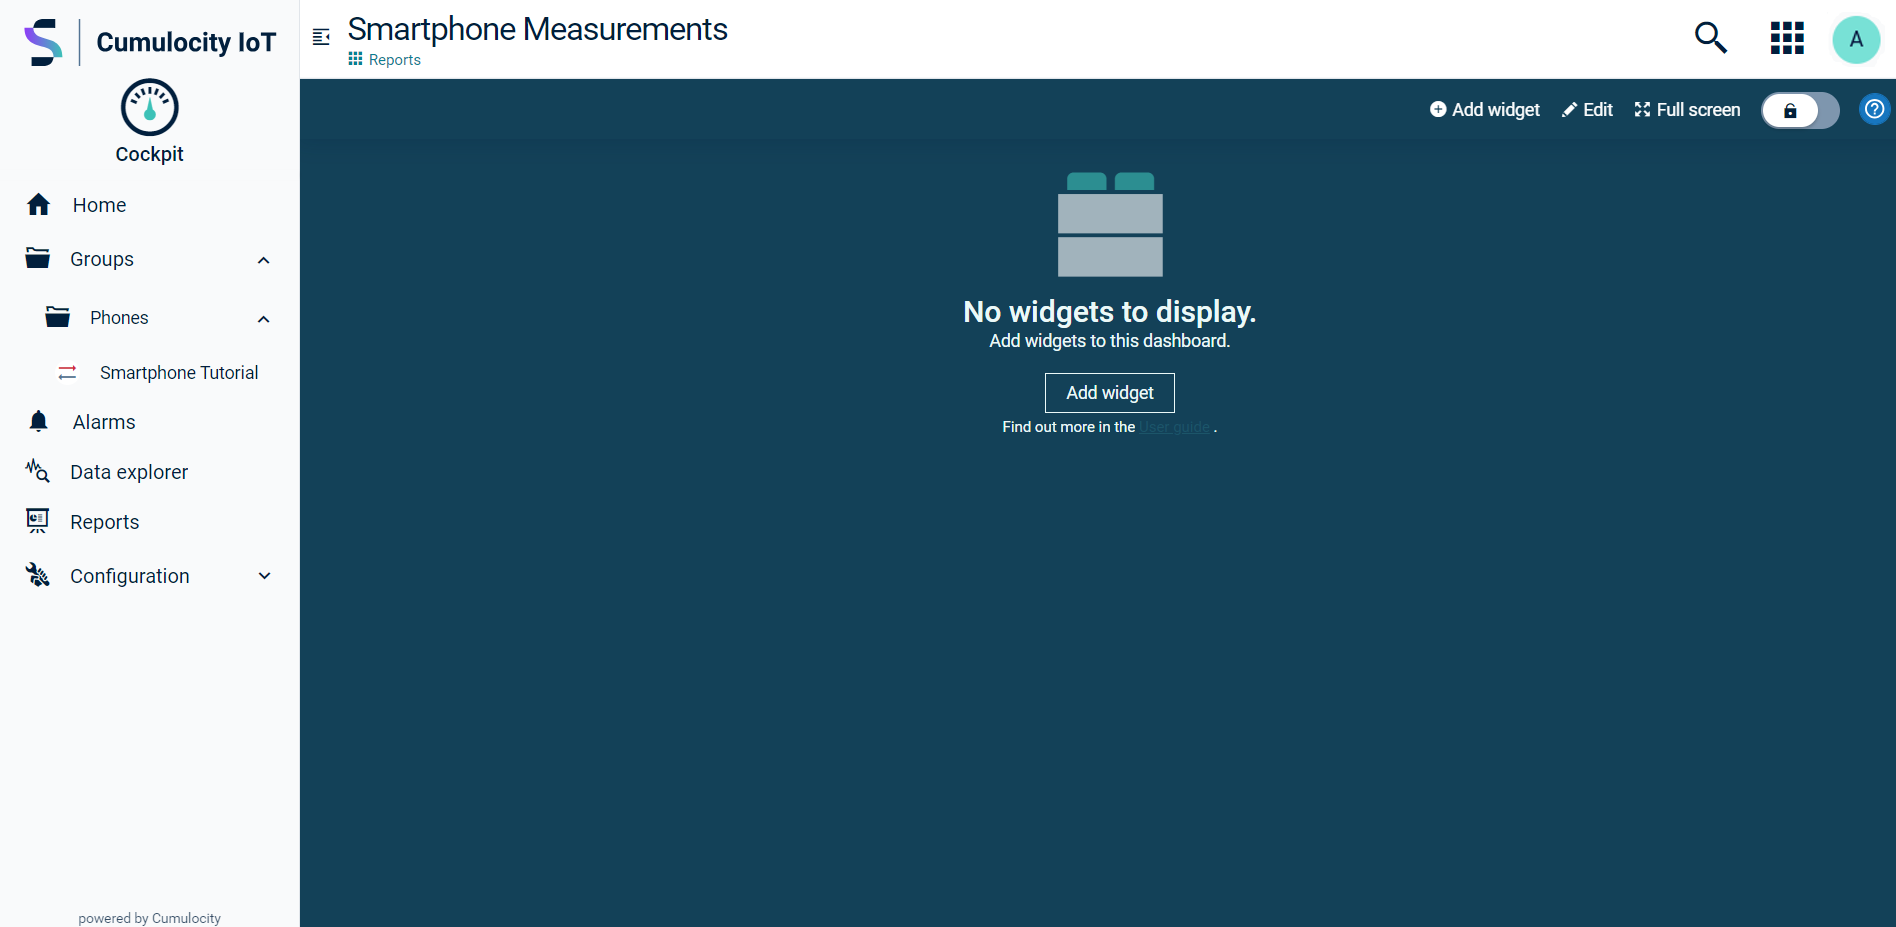Expand the Configuration menu chevron

click(264, 576)
